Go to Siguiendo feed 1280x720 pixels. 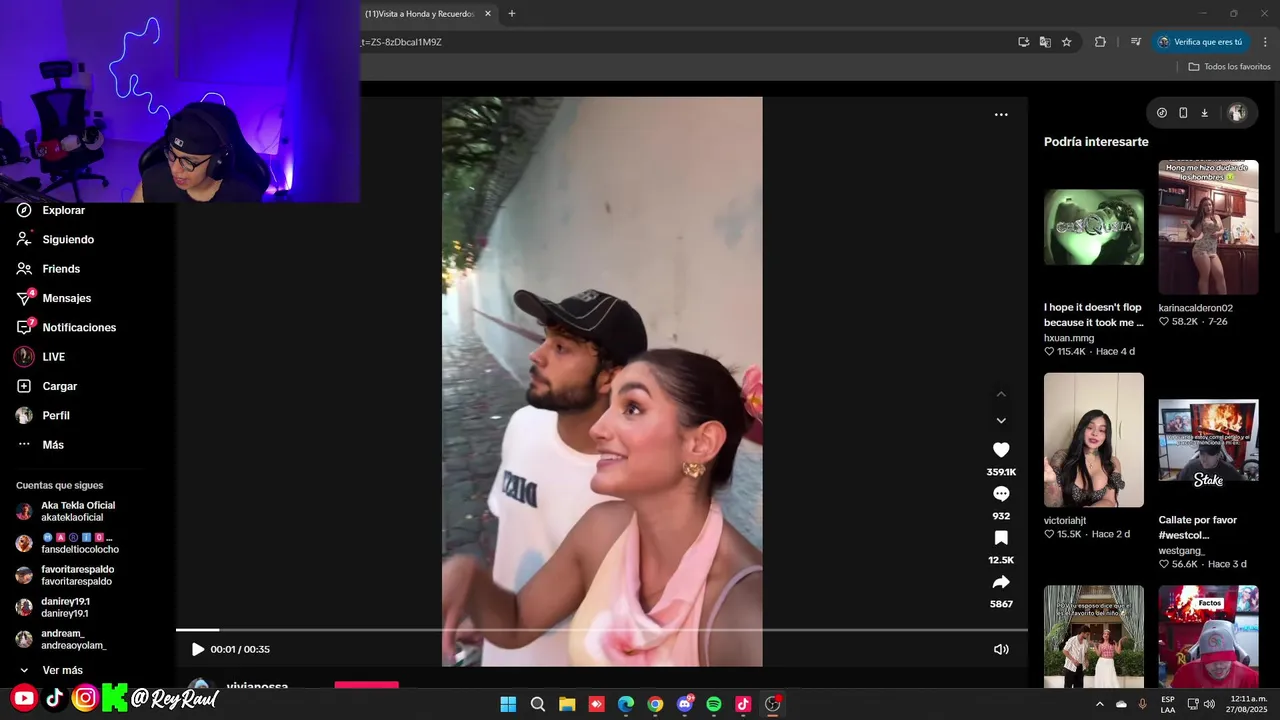56,240
